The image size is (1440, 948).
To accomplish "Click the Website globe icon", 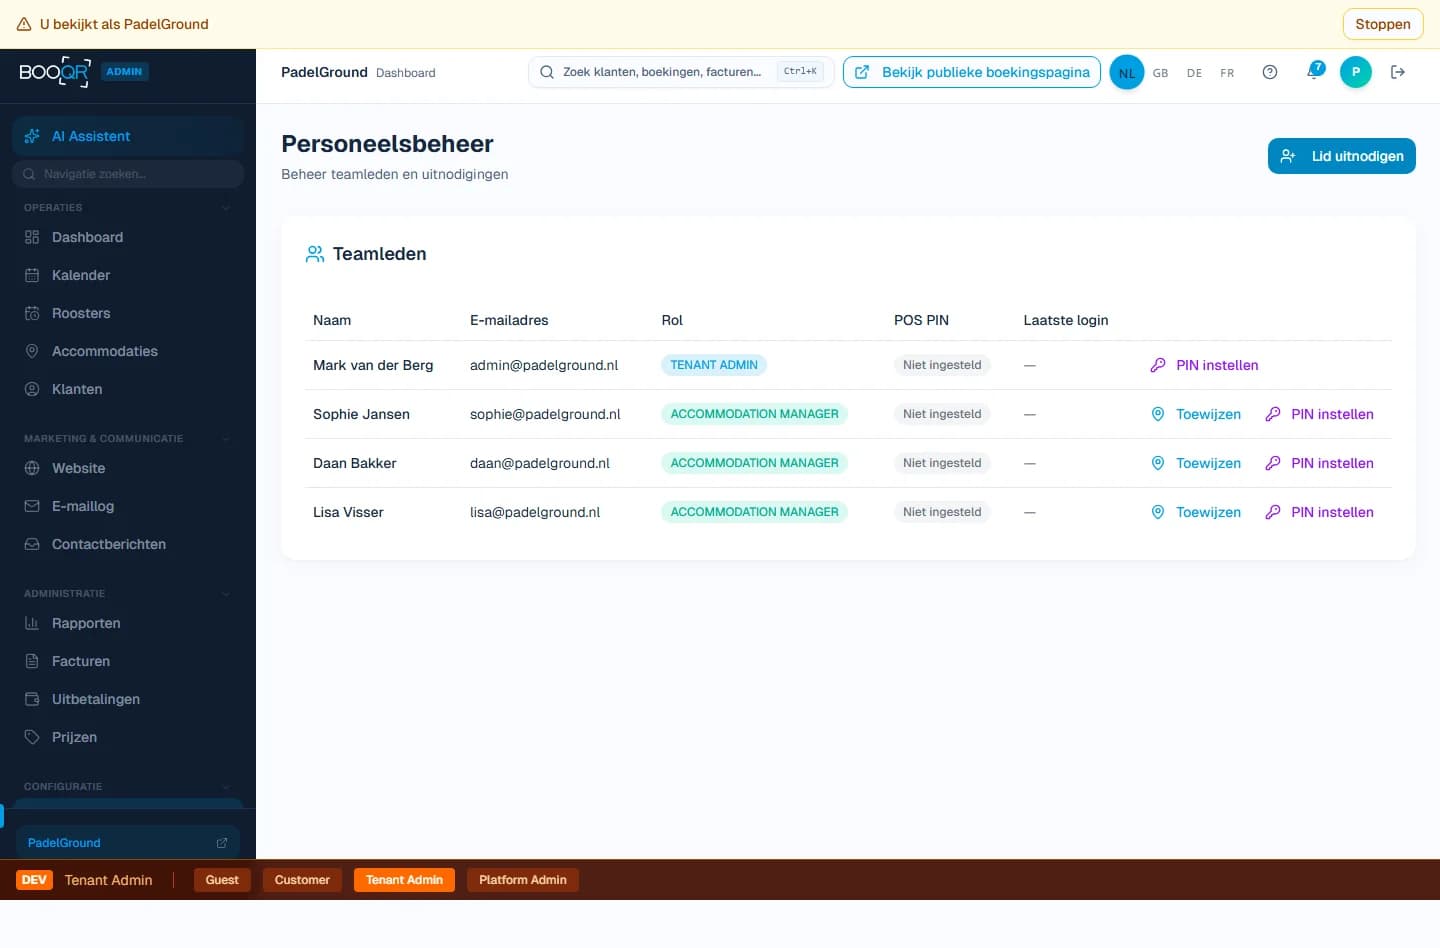I will tap(31, 468).
